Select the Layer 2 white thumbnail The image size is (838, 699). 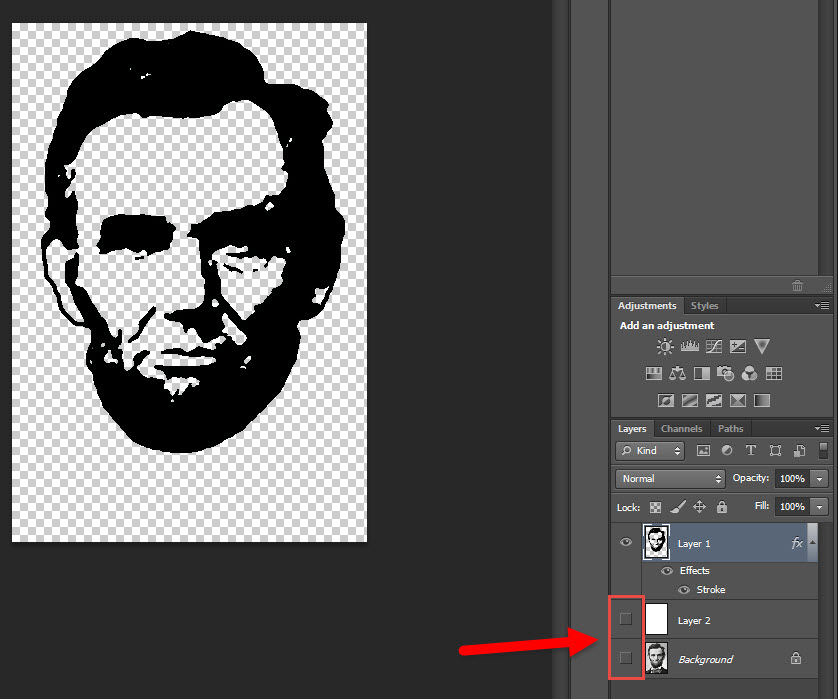656,620
